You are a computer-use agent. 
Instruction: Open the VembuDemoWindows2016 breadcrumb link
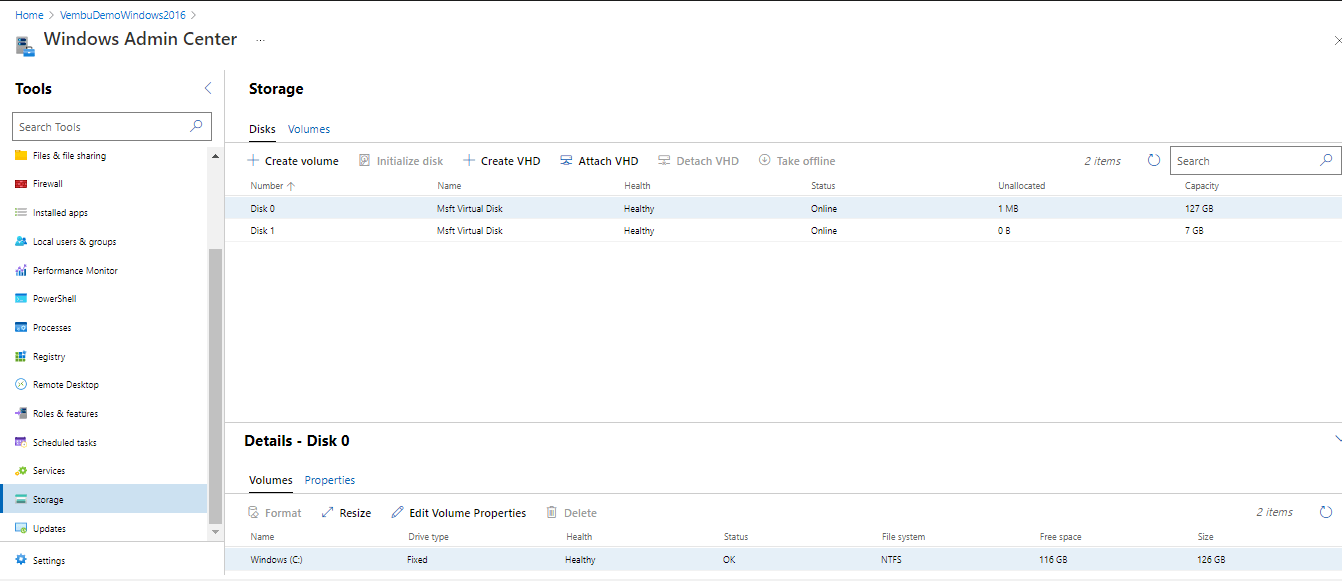point(123,15)
